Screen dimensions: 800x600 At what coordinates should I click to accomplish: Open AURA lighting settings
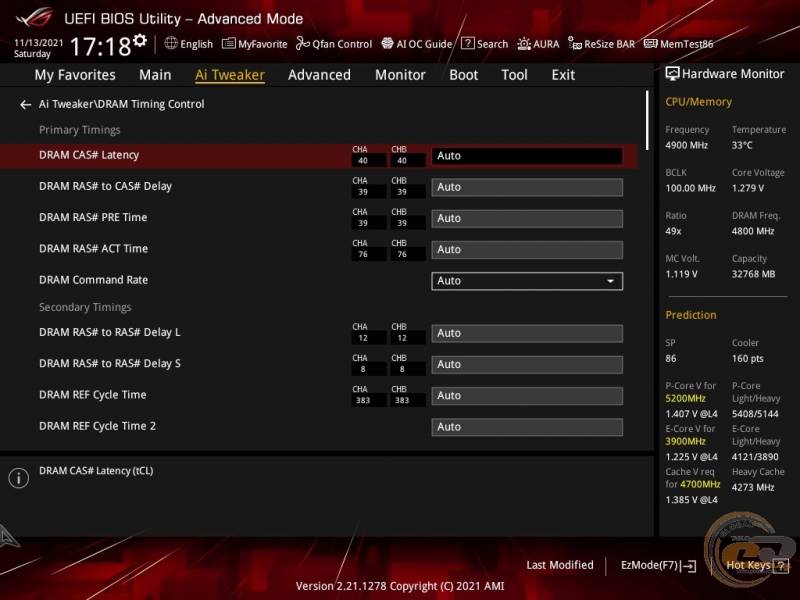coord(538,44)
